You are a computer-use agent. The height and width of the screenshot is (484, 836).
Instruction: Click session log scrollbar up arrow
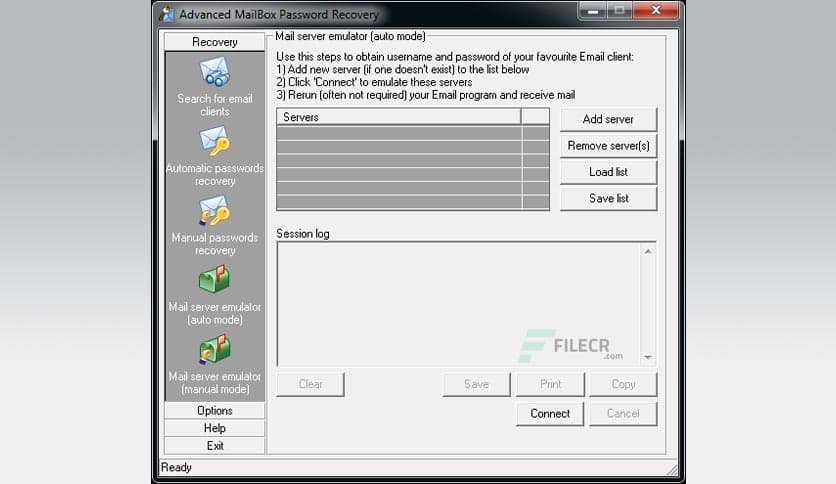coord(648,251)
